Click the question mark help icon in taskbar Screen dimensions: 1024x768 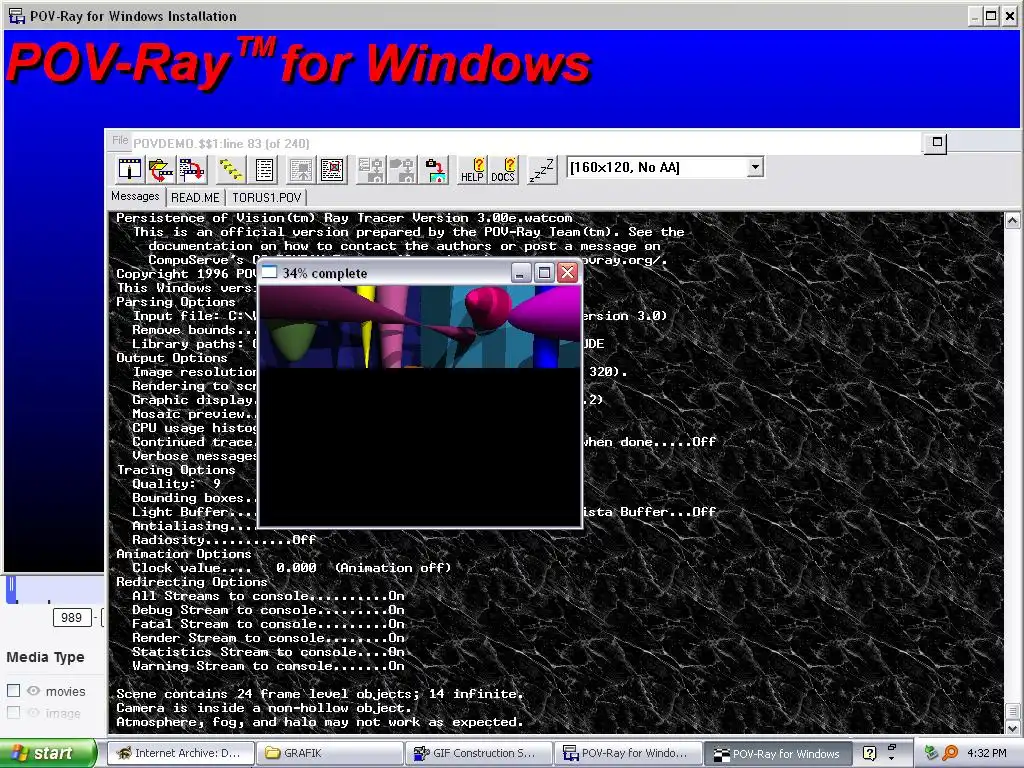coord(869,753)
